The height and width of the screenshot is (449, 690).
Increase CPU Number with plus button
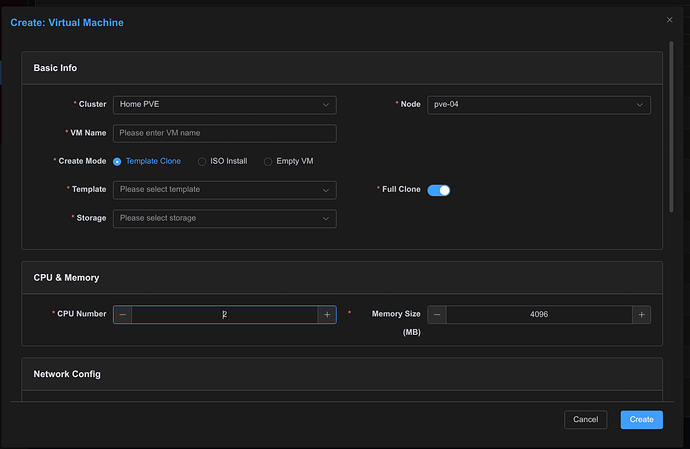[326, 314]
